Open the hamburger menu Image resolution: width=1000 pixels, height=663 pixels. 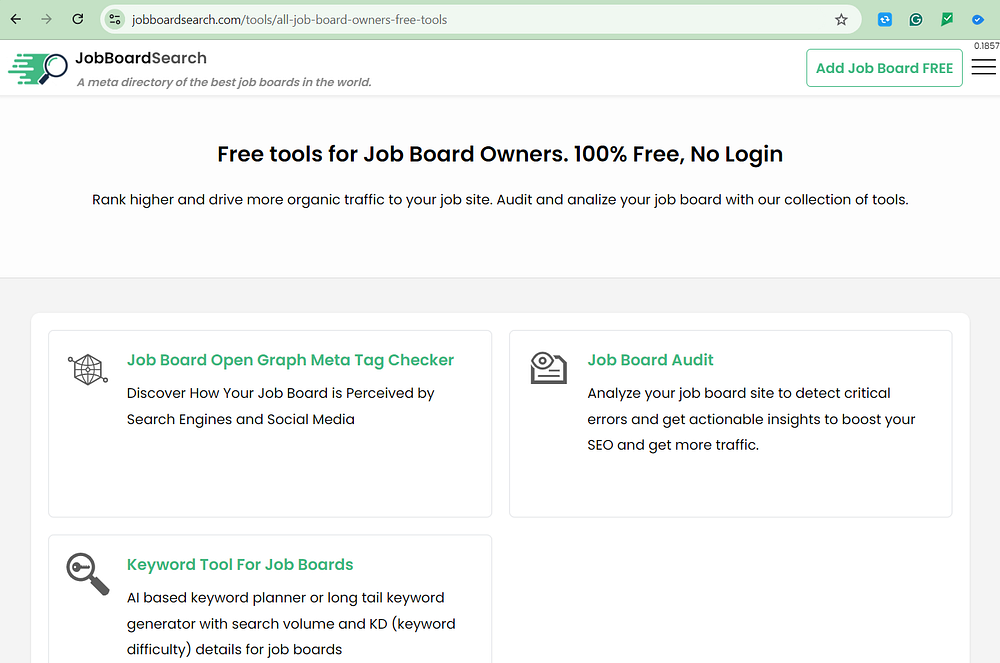pyautogui.click(x=983, y=67)
